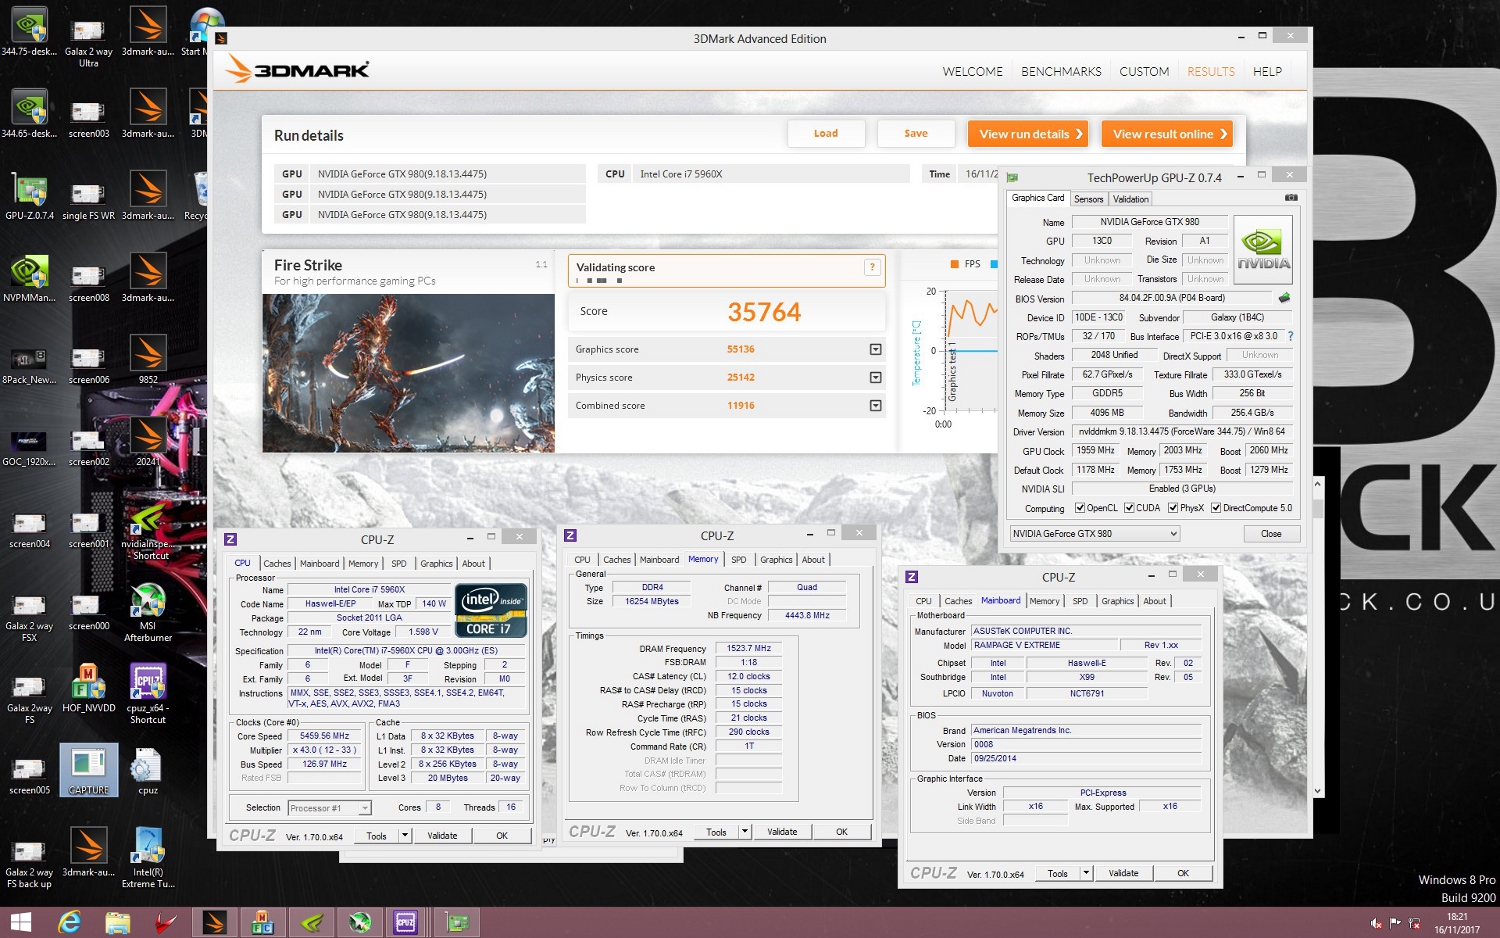Click the Close button in GPU-Z
Image resolution: width=1500 pixels, height=938 pixels.
click(1271, 534)
